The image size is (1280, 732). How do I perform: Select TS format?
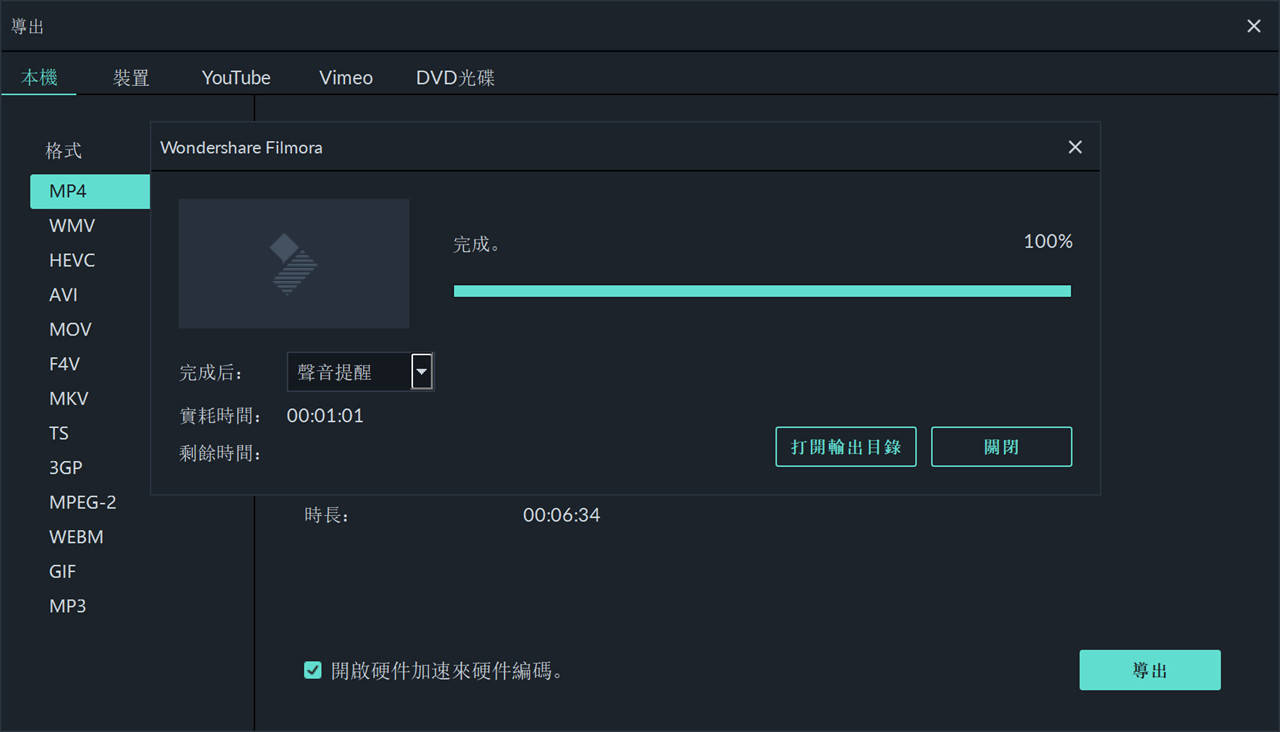tap(59, 433)
